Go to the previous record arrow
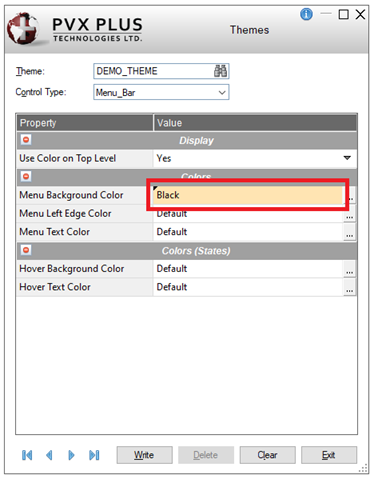Viewport: 374px width, 479px height. (x=49, y=455)
